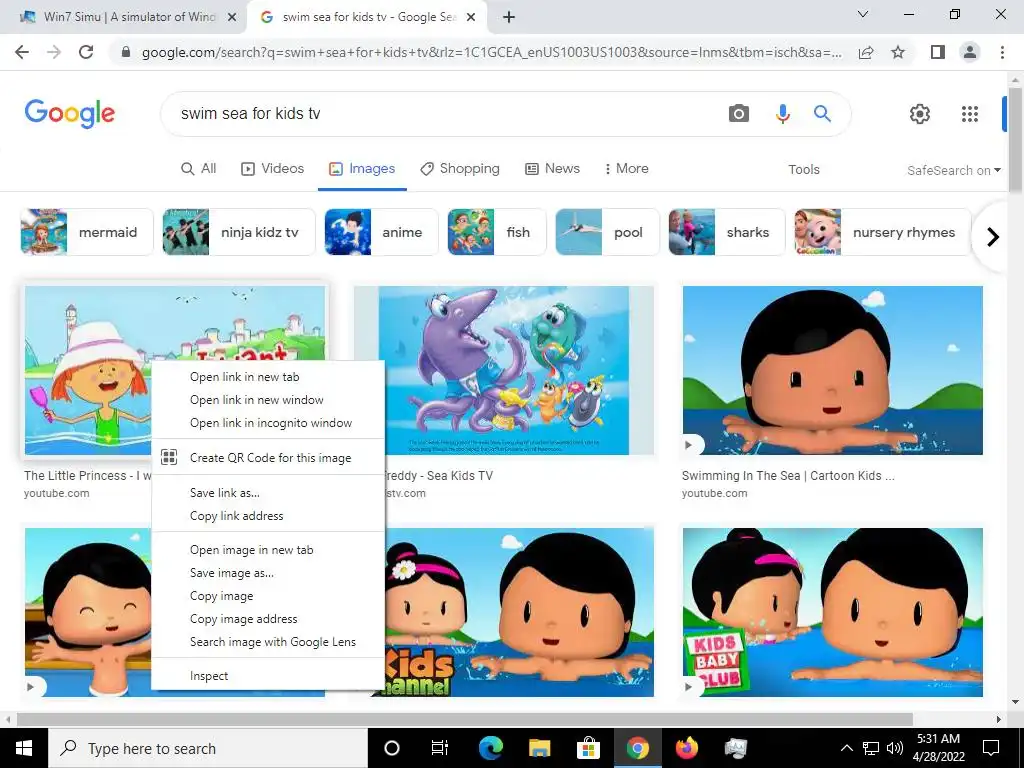Launch Firefox from the taskbar

pyautogui.click(x=686, y=748)
